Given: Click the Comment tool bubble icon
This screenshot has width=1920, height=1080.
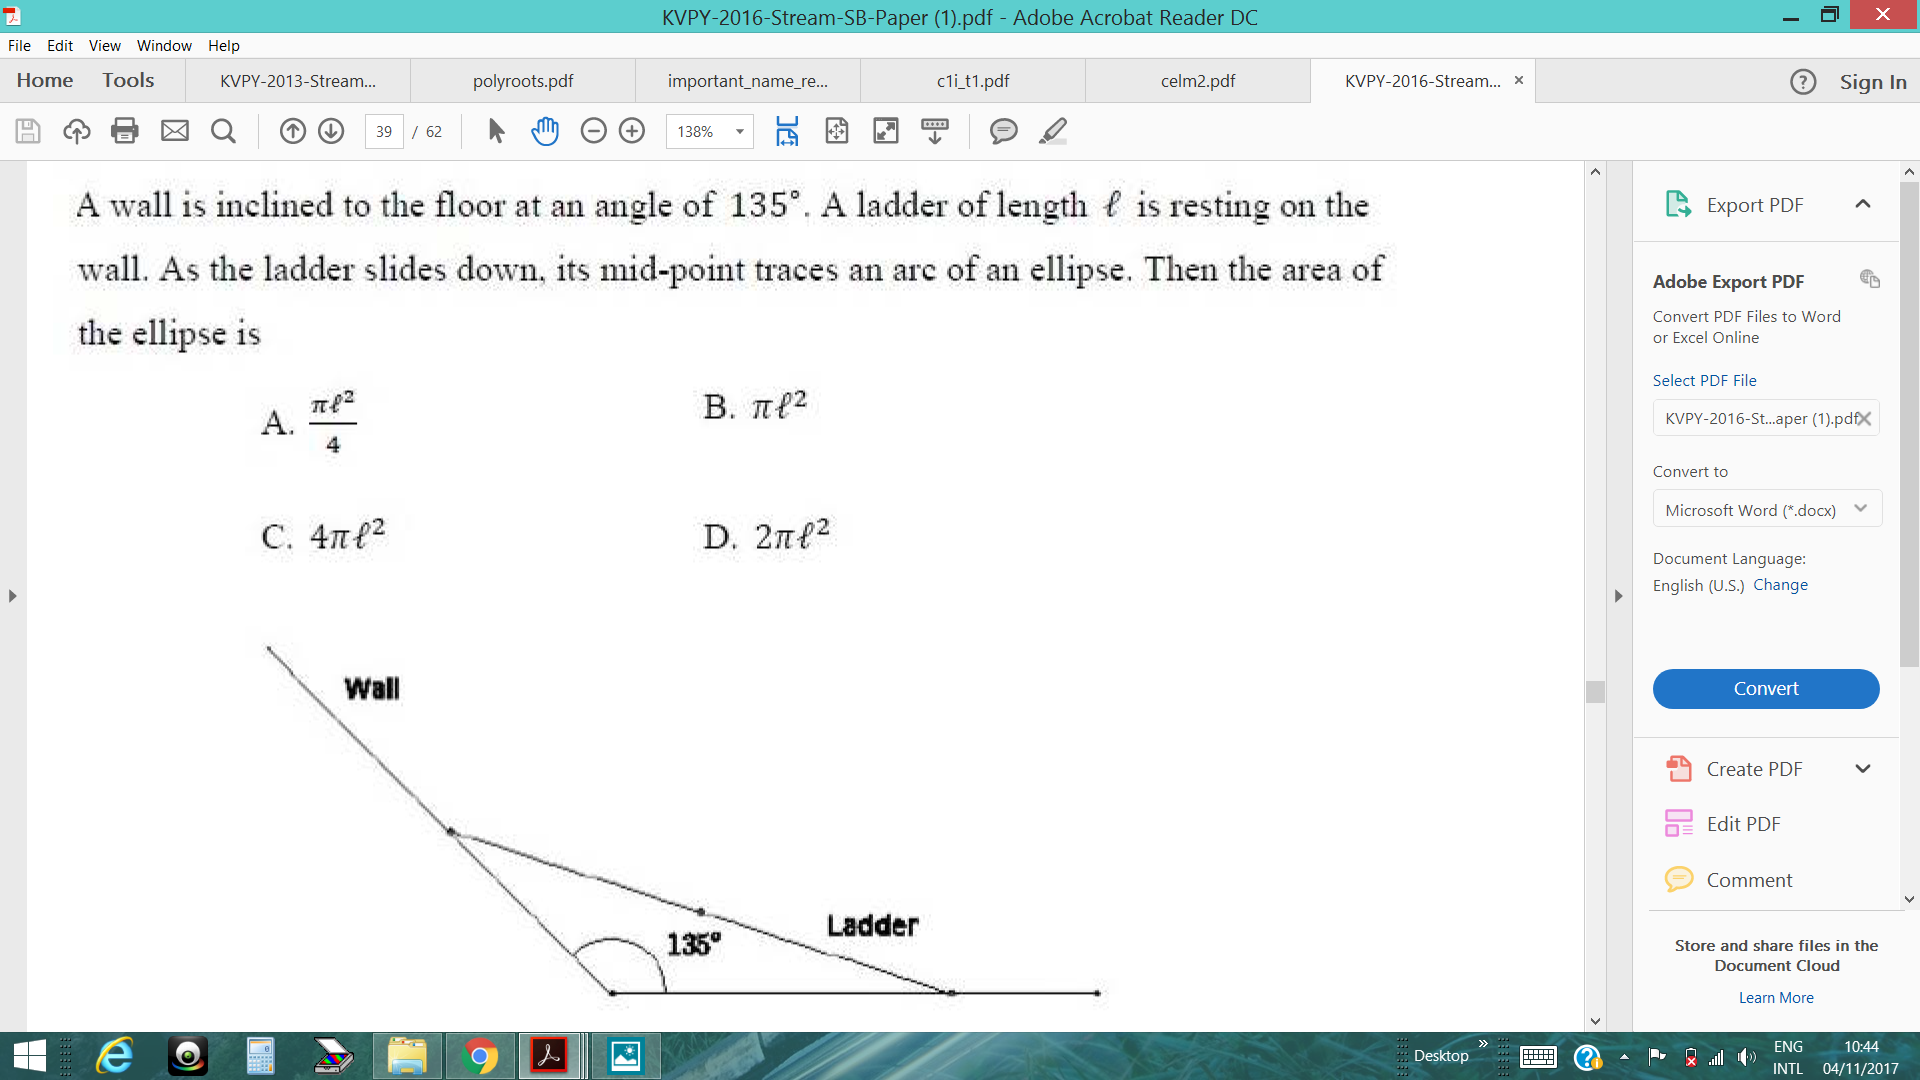Looking at the screenshot, I should (1678, 879).
